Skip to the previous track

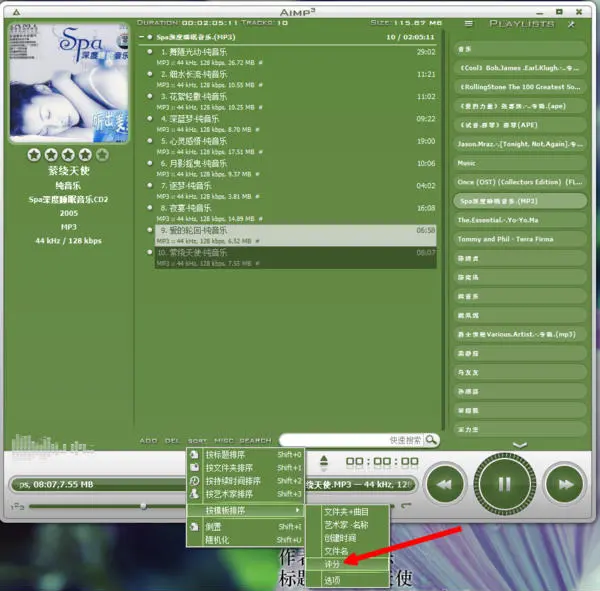coord(445,484)
